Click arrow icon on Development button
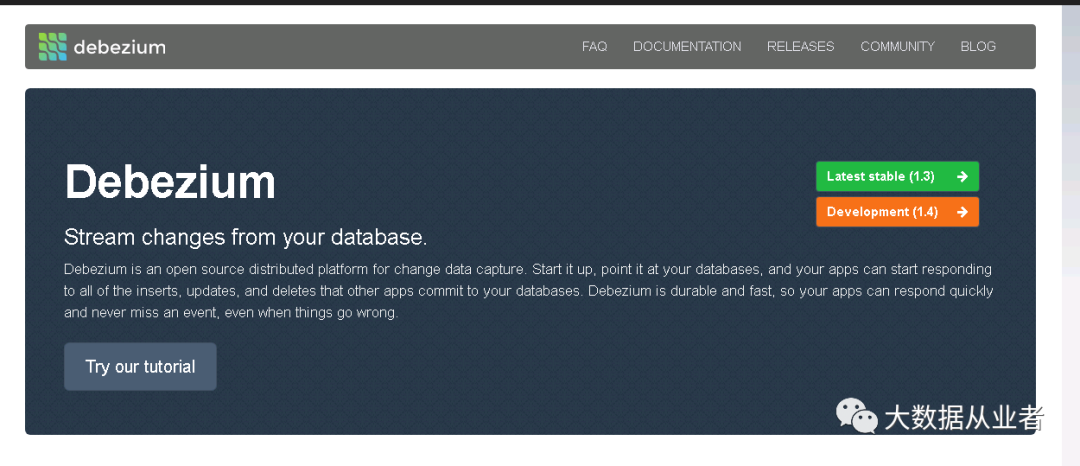The width and height of the screenshot is (1080, 466). [x=962, y=212]
